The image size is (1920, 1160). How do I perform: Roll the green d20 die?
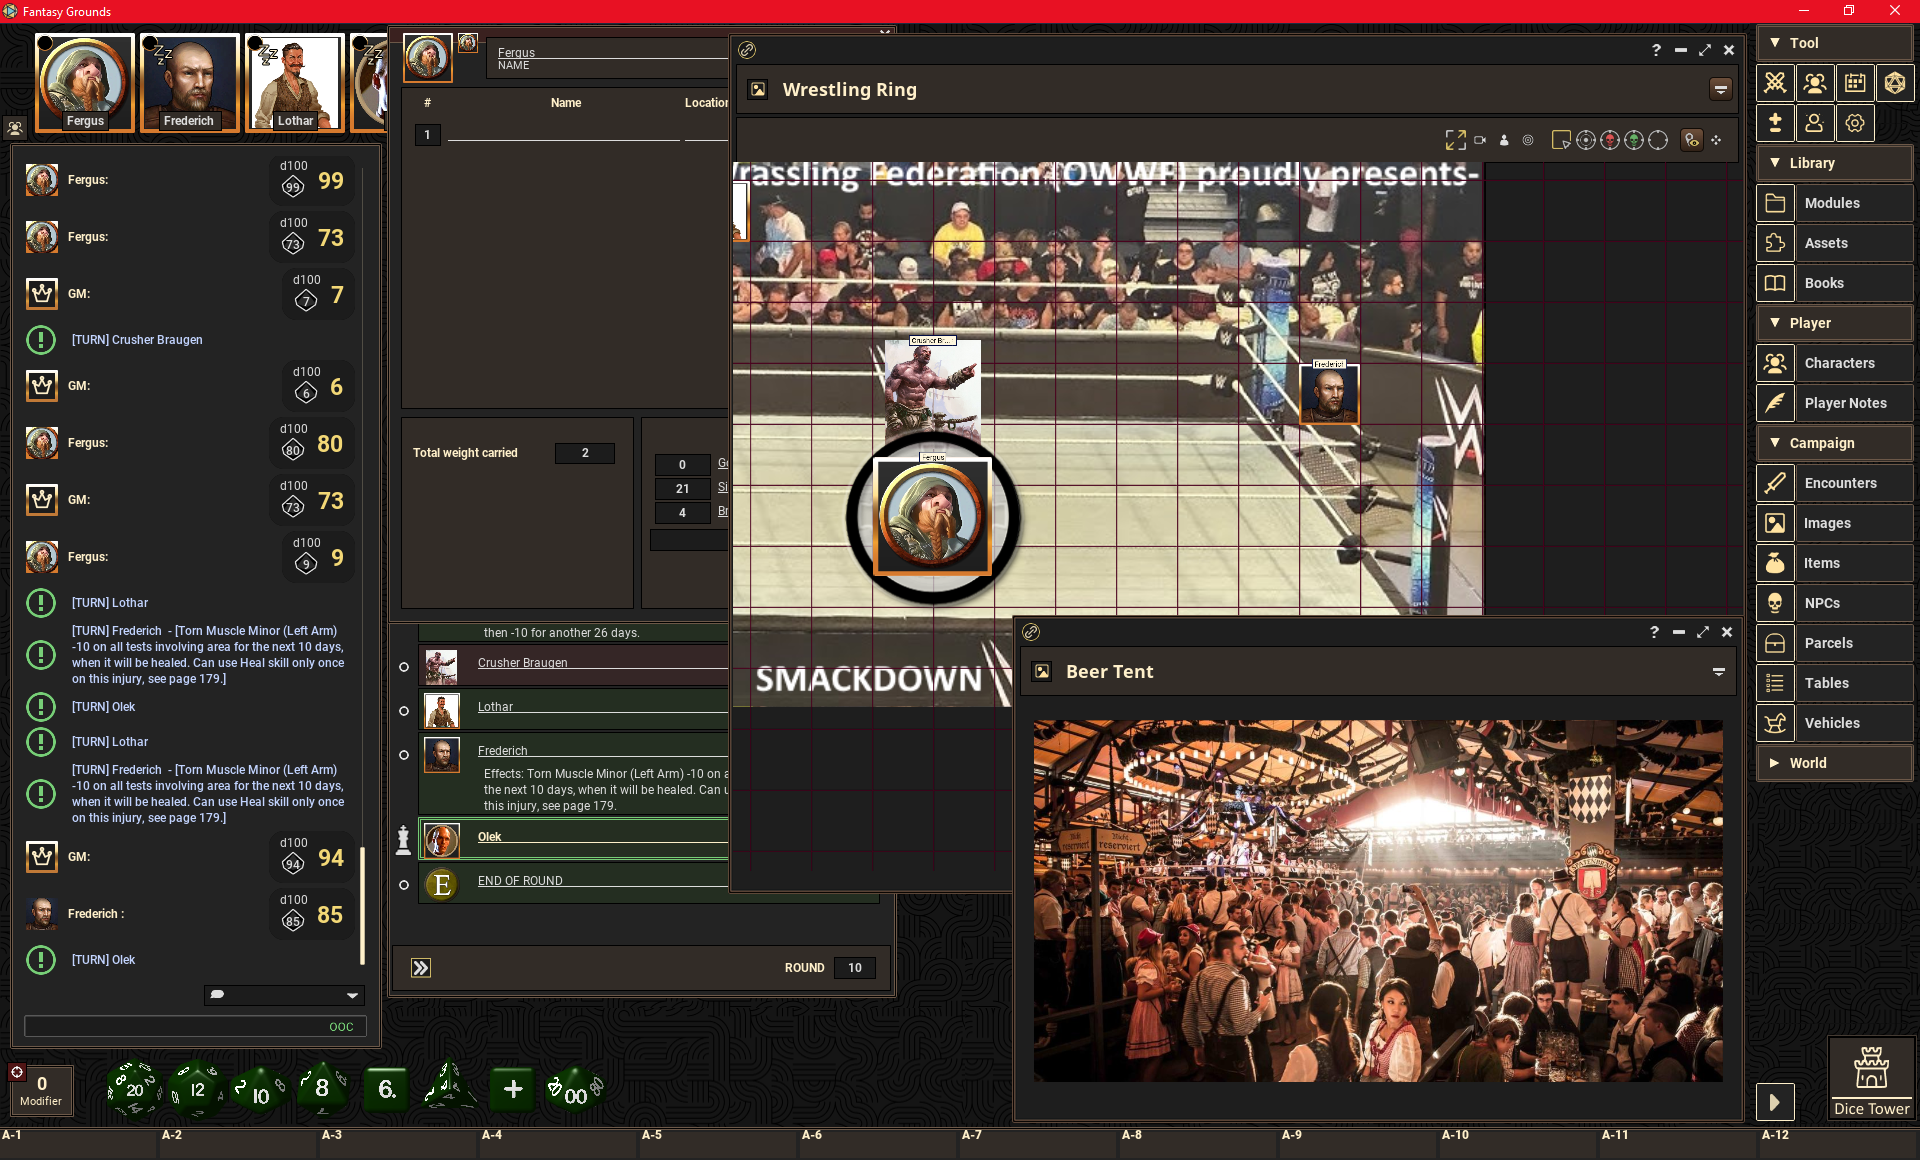[134, 1089]
